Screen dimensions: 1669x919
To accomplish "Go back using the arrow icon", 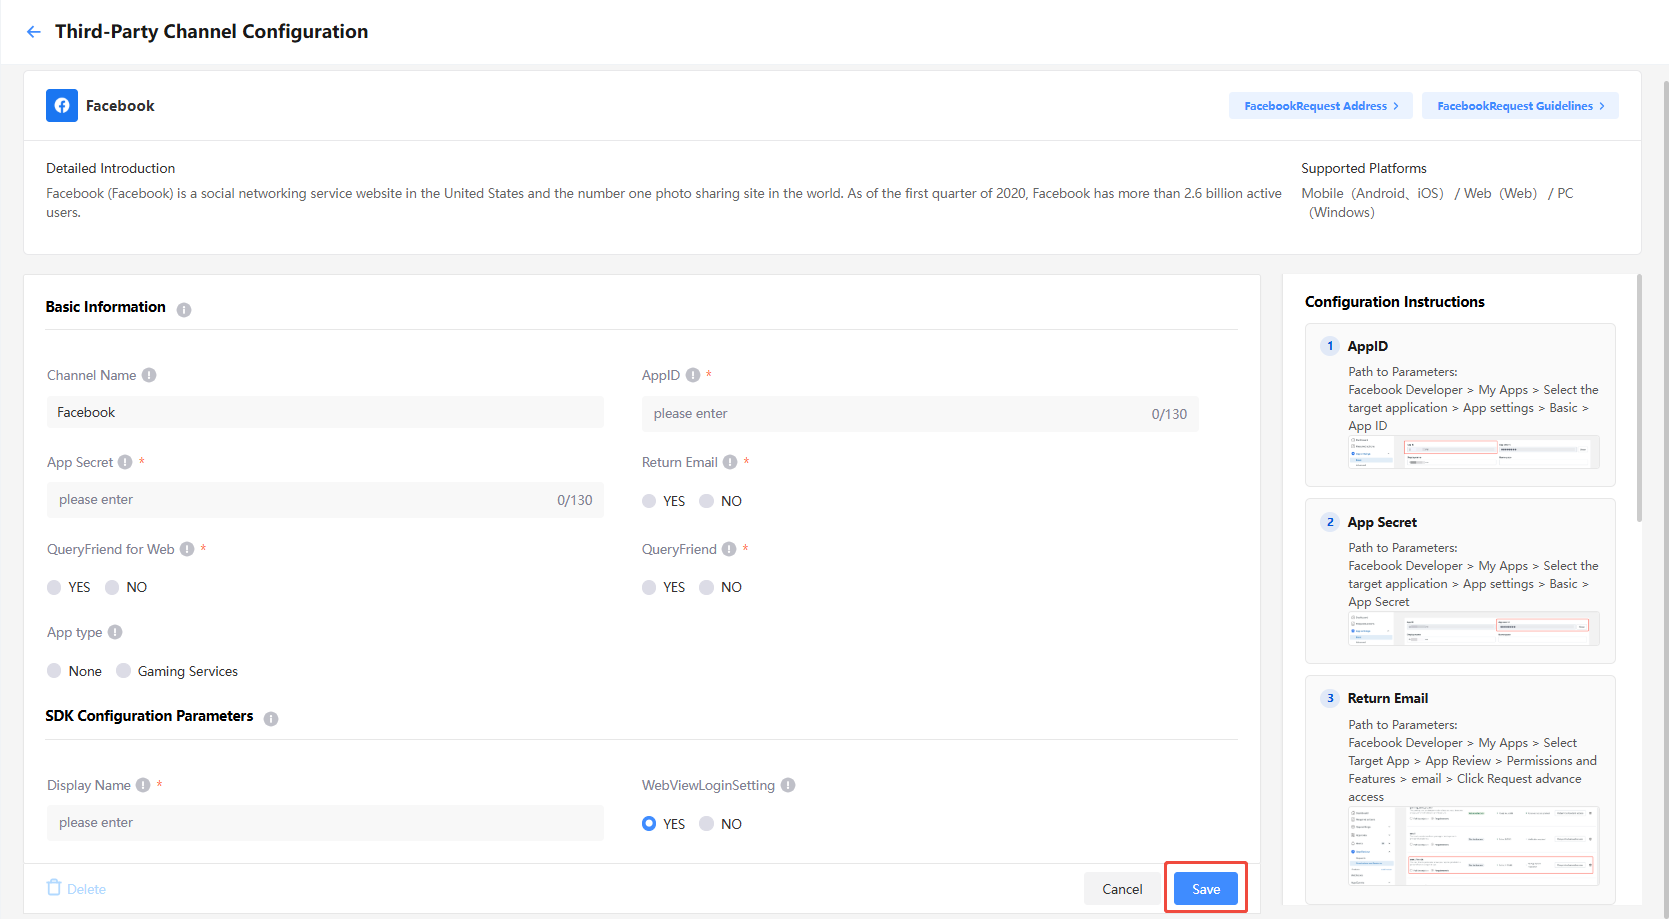I will click(x=34, y=32).
